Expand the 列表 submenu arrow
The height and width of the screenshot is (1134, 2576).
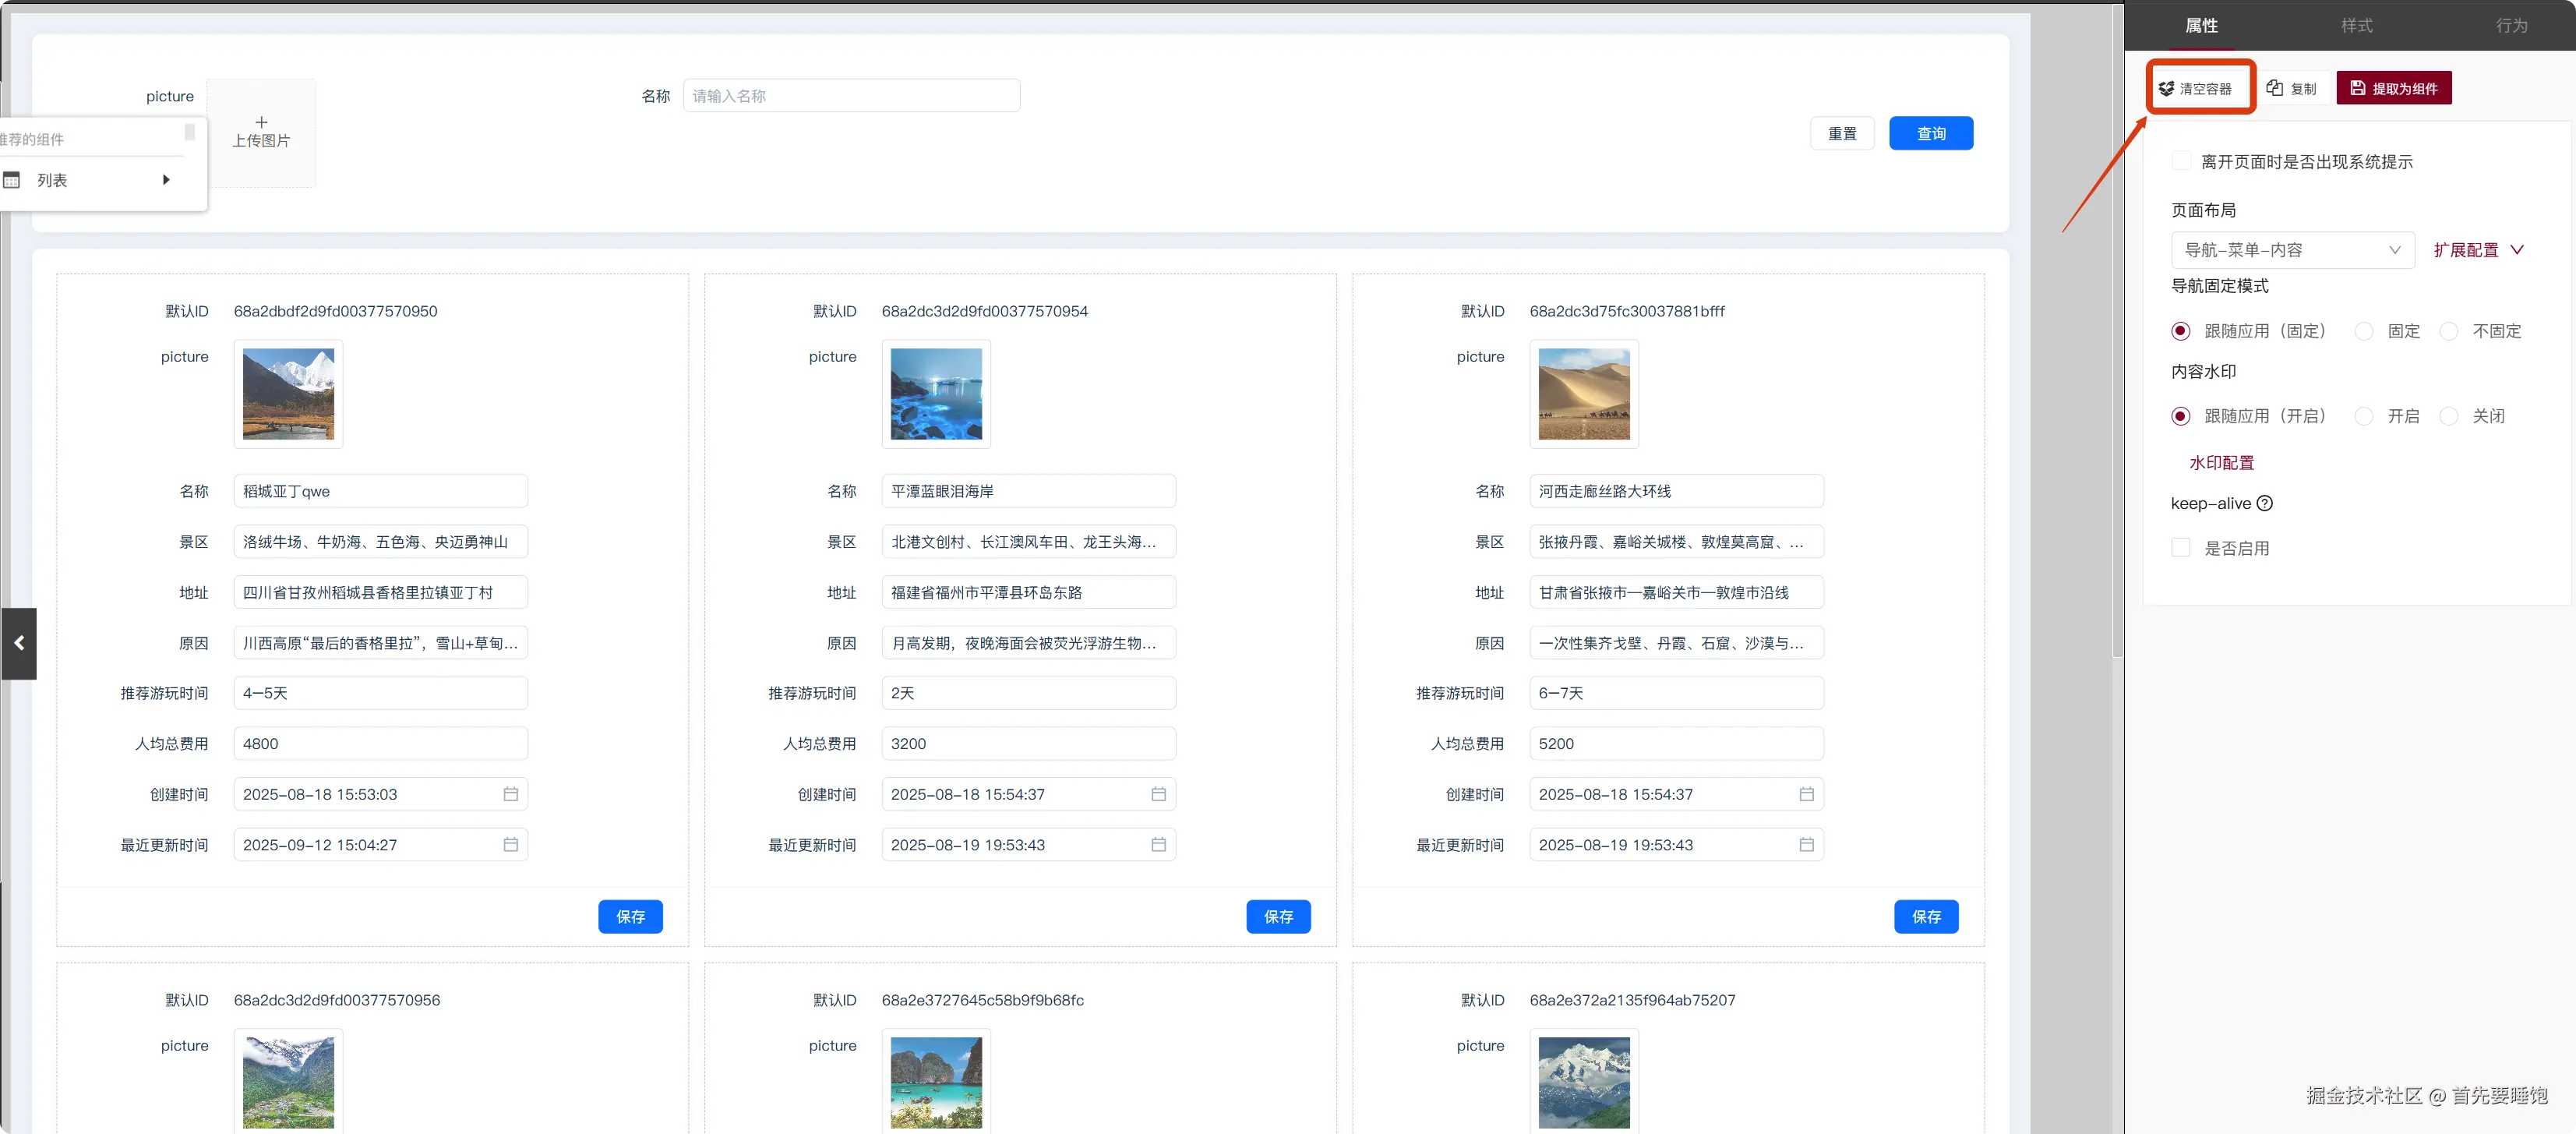click(x=166, y=180)
